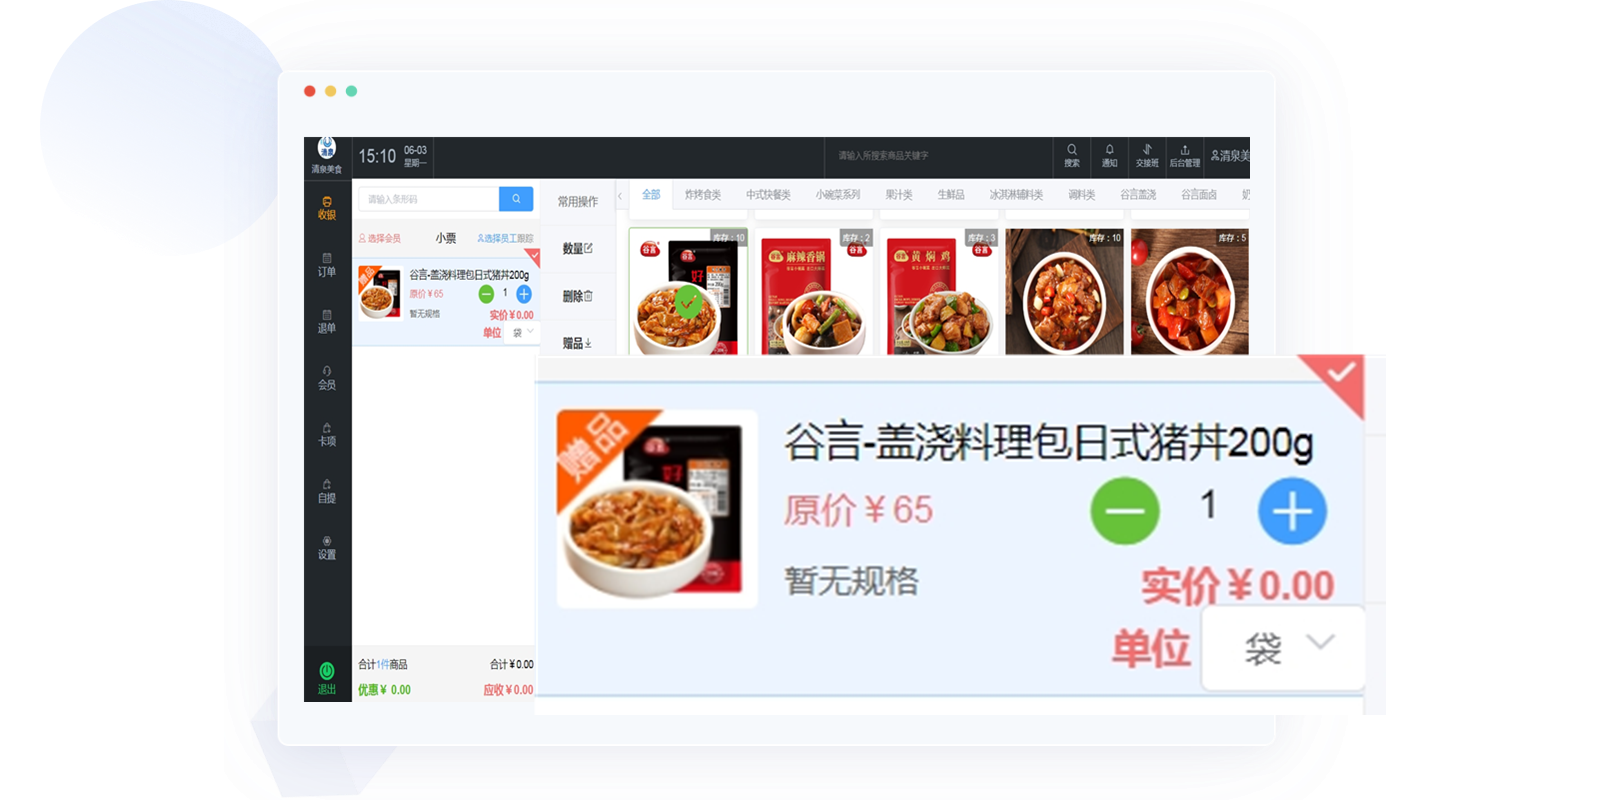Click the blue barcode search magnifier button
The height and width of the screenshot is (800, 1600).
(516, 199)
